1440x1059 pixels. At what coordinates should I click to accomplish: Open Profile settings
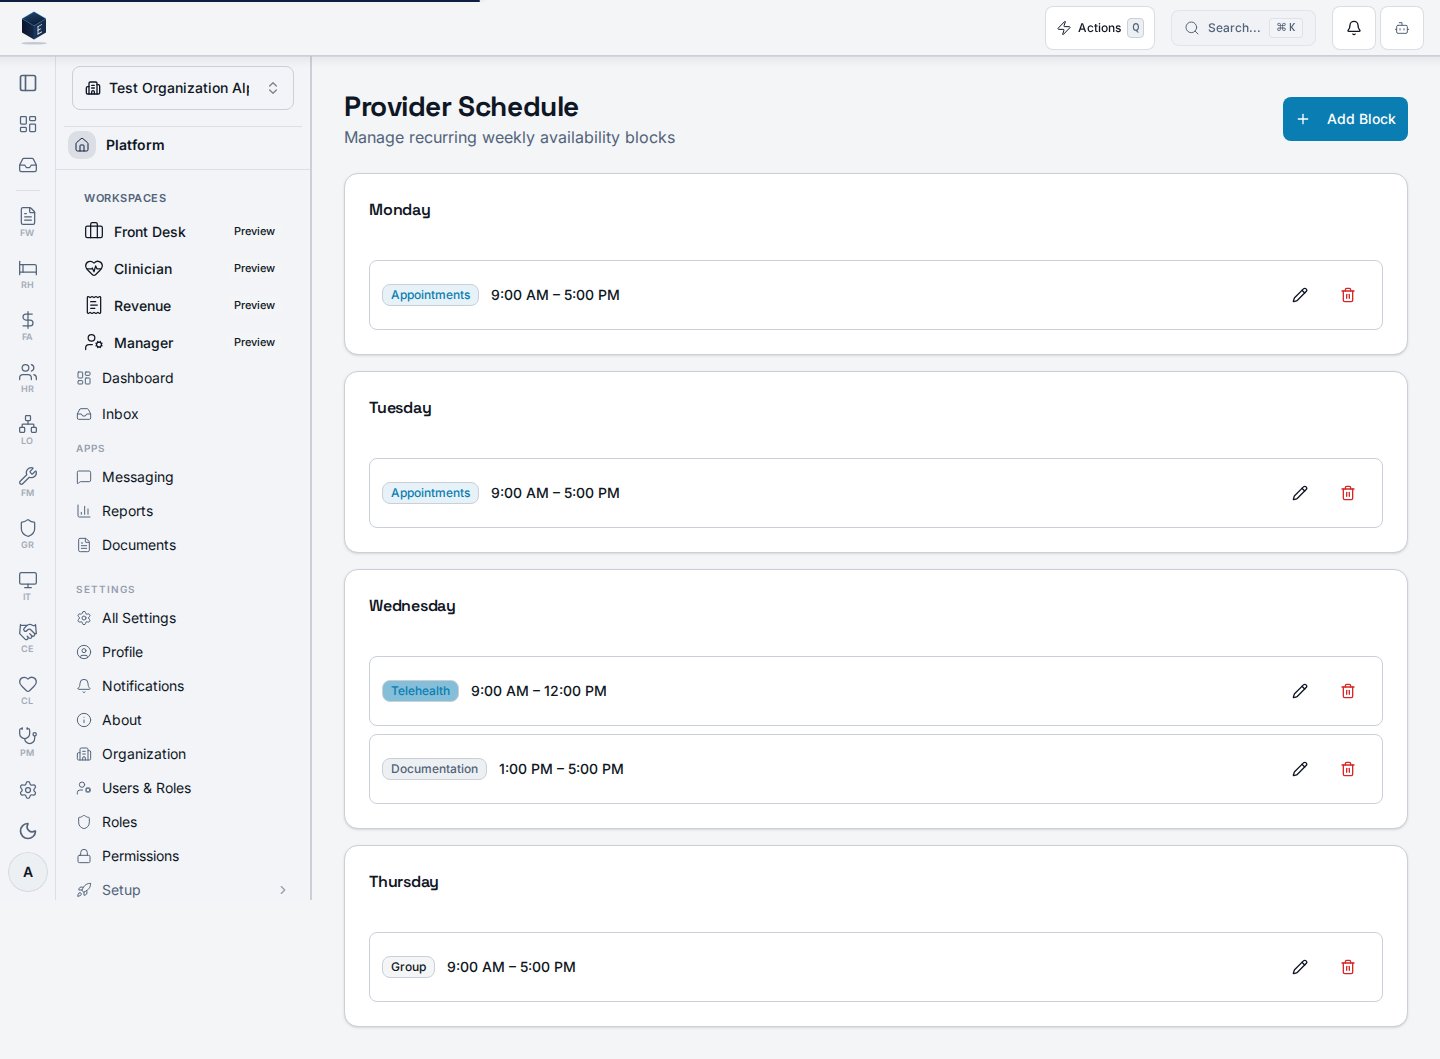click(x=183, y=652)
